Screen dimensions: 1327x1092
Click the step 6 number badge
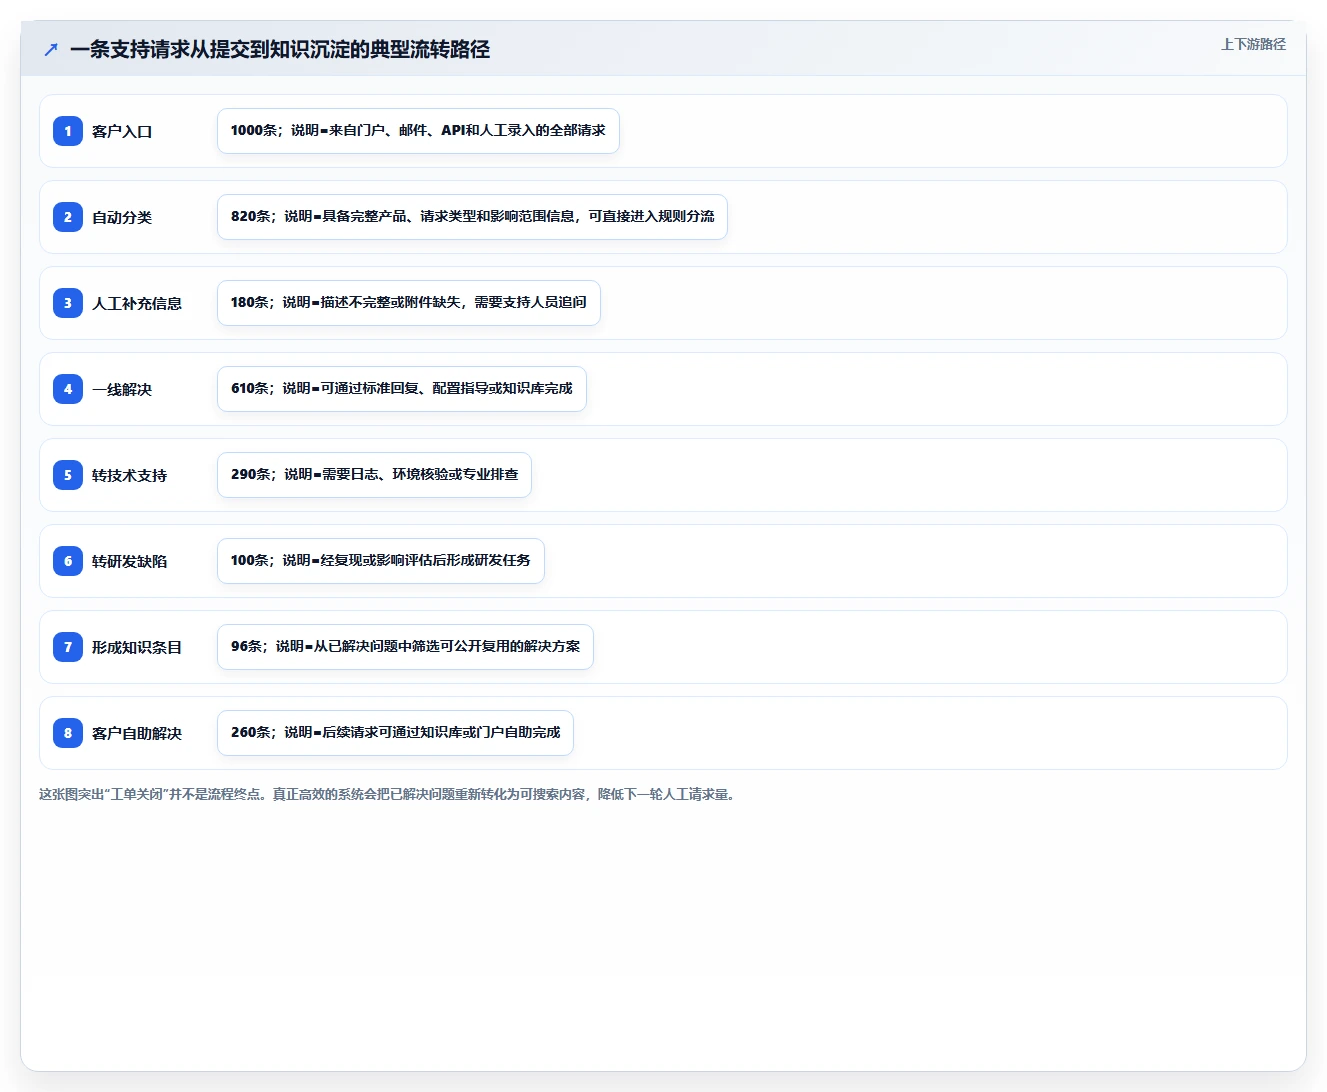(x=68, y=561)
